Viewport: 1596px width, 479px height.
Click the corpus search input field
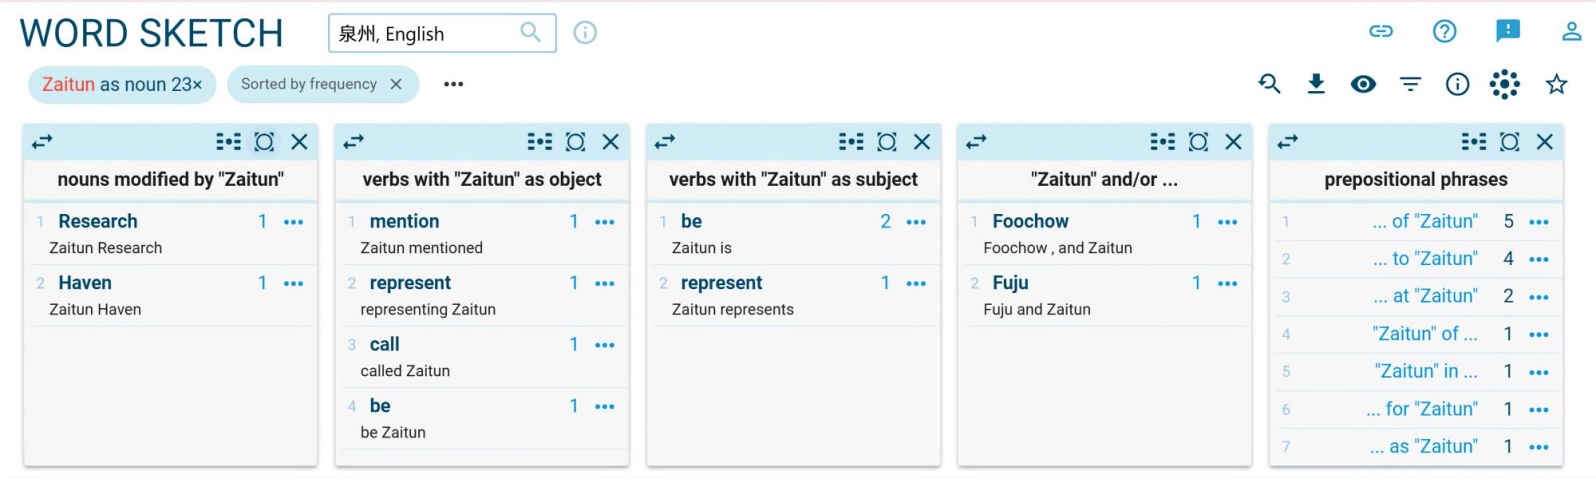[427, 33]
